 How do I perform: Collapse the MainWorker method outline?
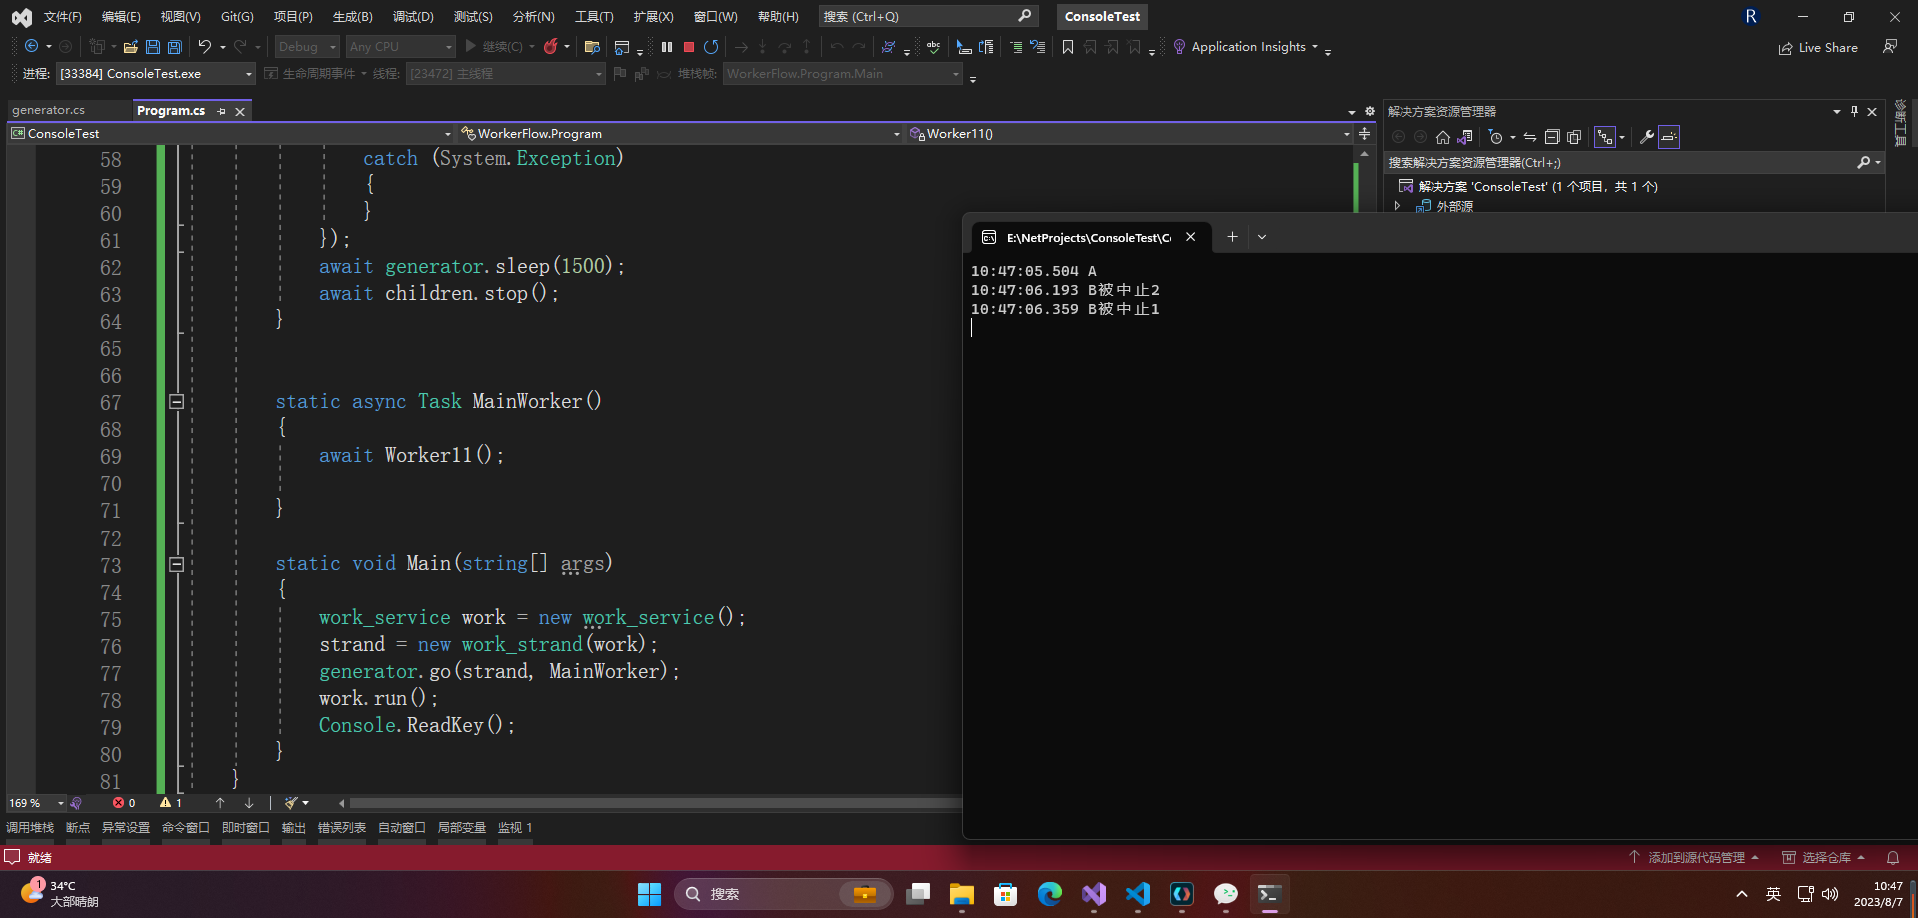tap(177, 402)
